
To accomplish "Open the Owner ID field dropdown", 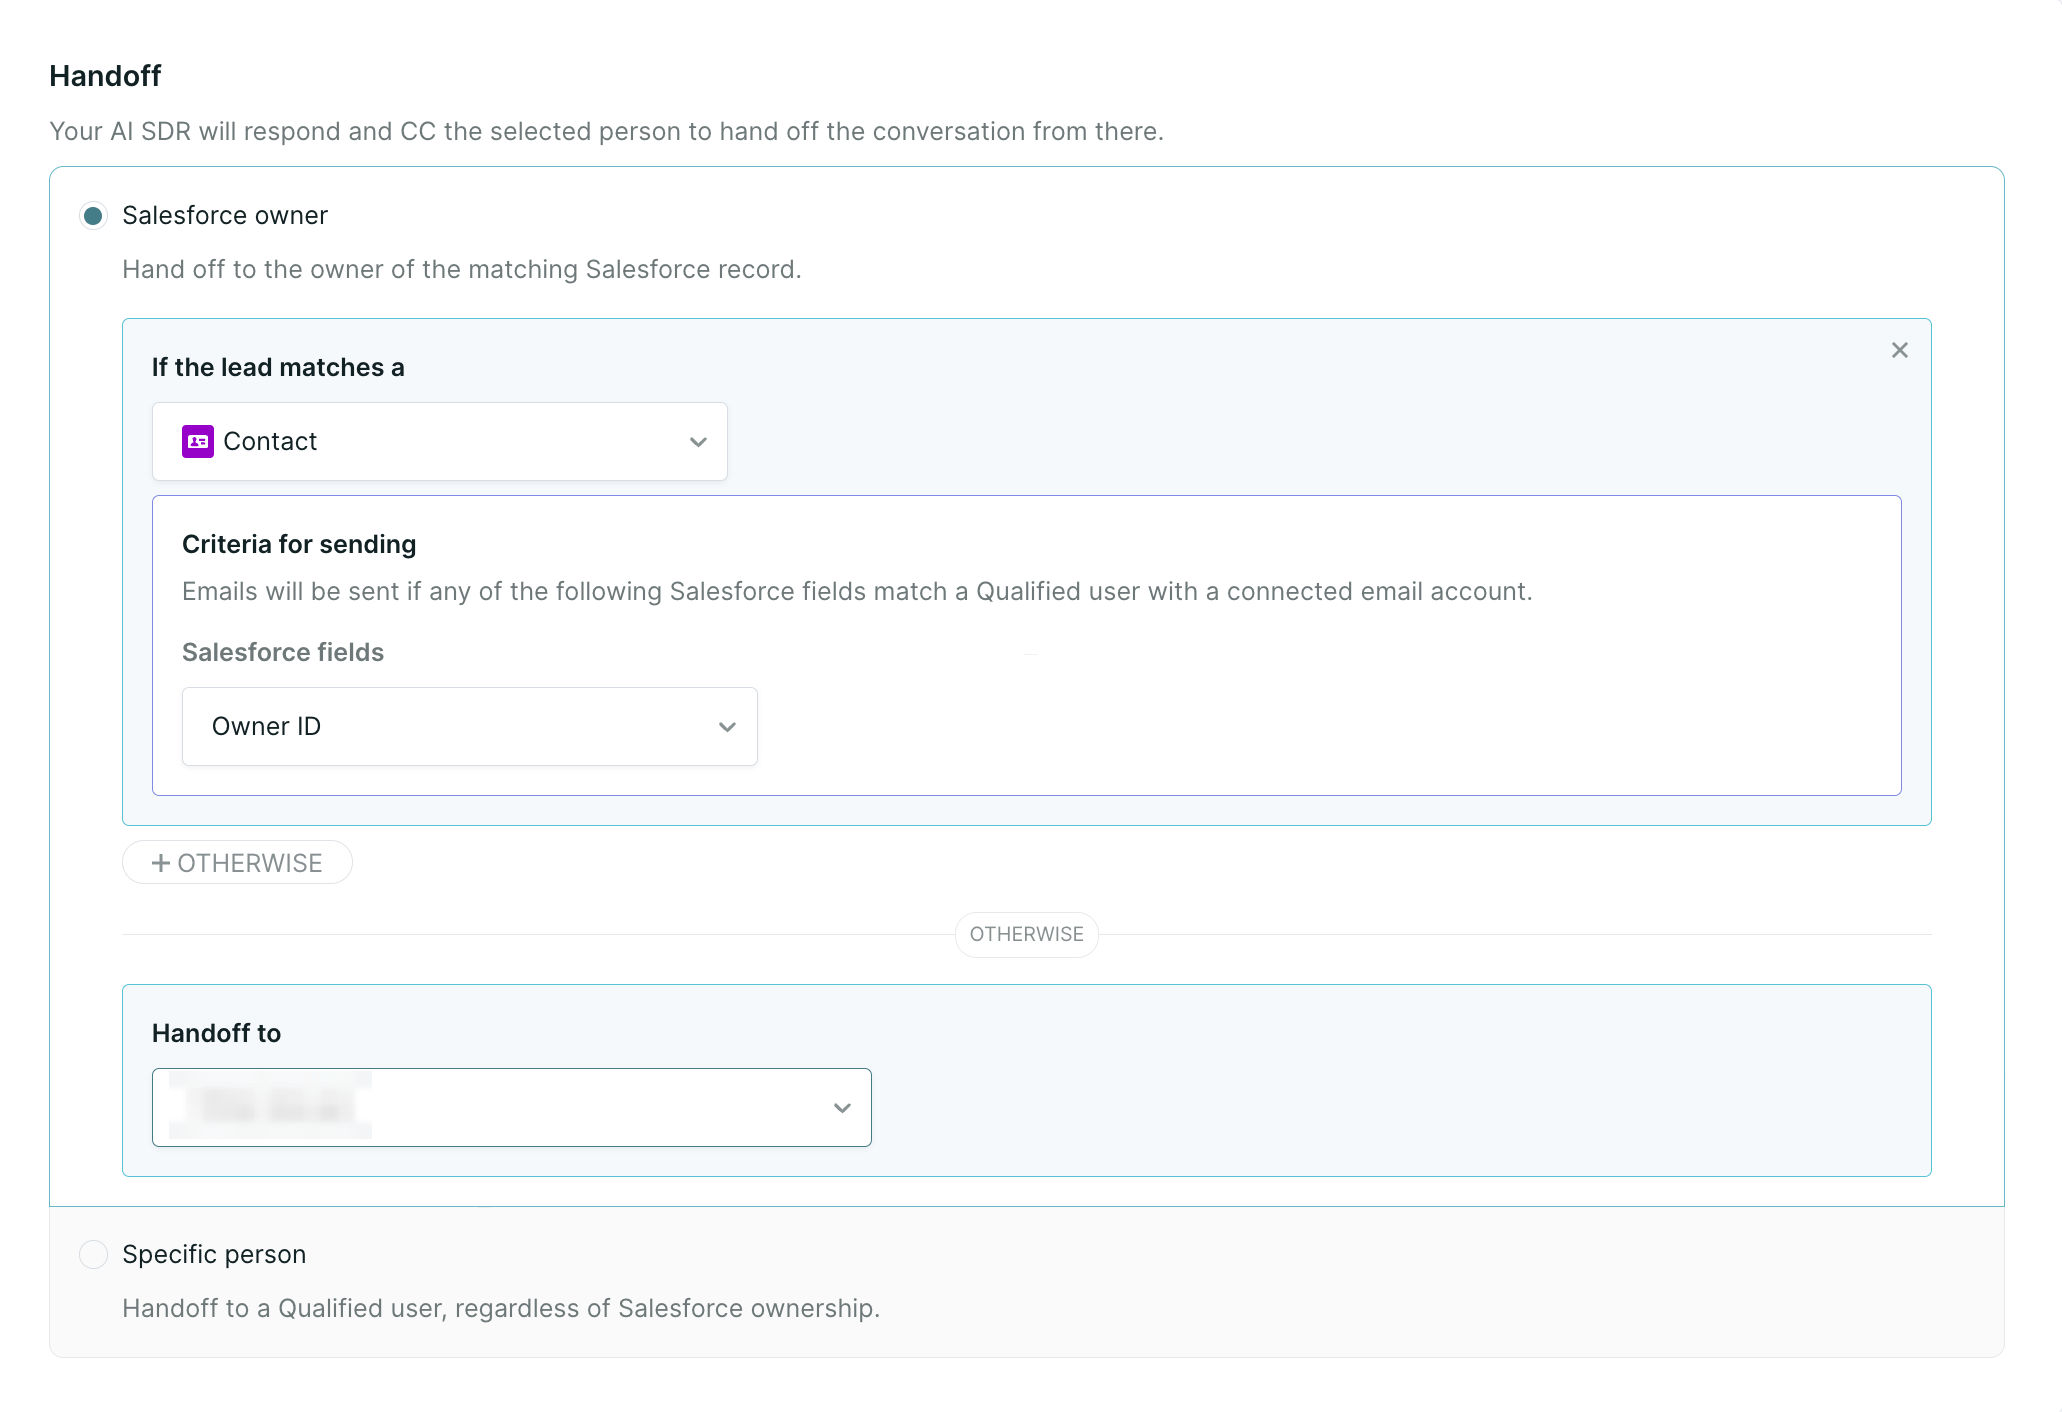I will [469, 726].
